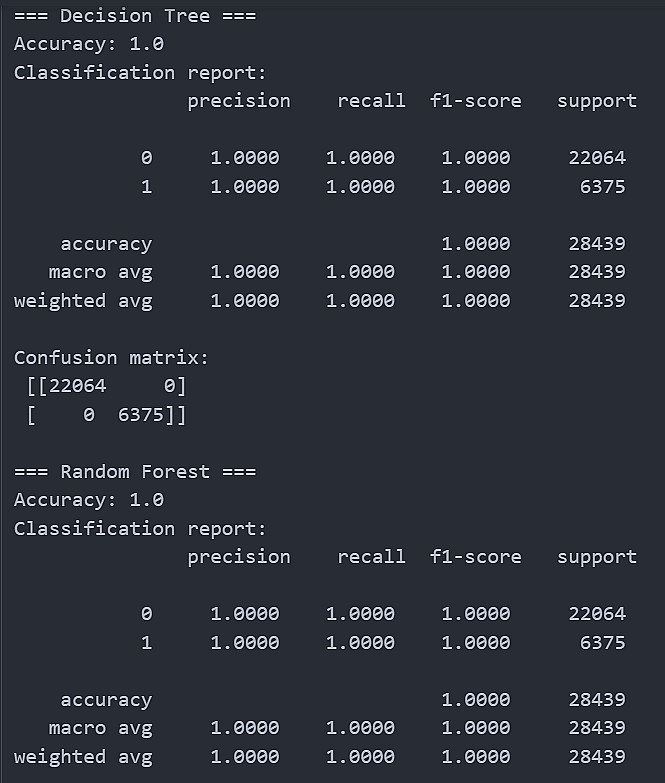The height and width of the screenshot is (783, 665).
Task: Click the "weighted avg" label in Random Forest report
Action: point(83,756)
